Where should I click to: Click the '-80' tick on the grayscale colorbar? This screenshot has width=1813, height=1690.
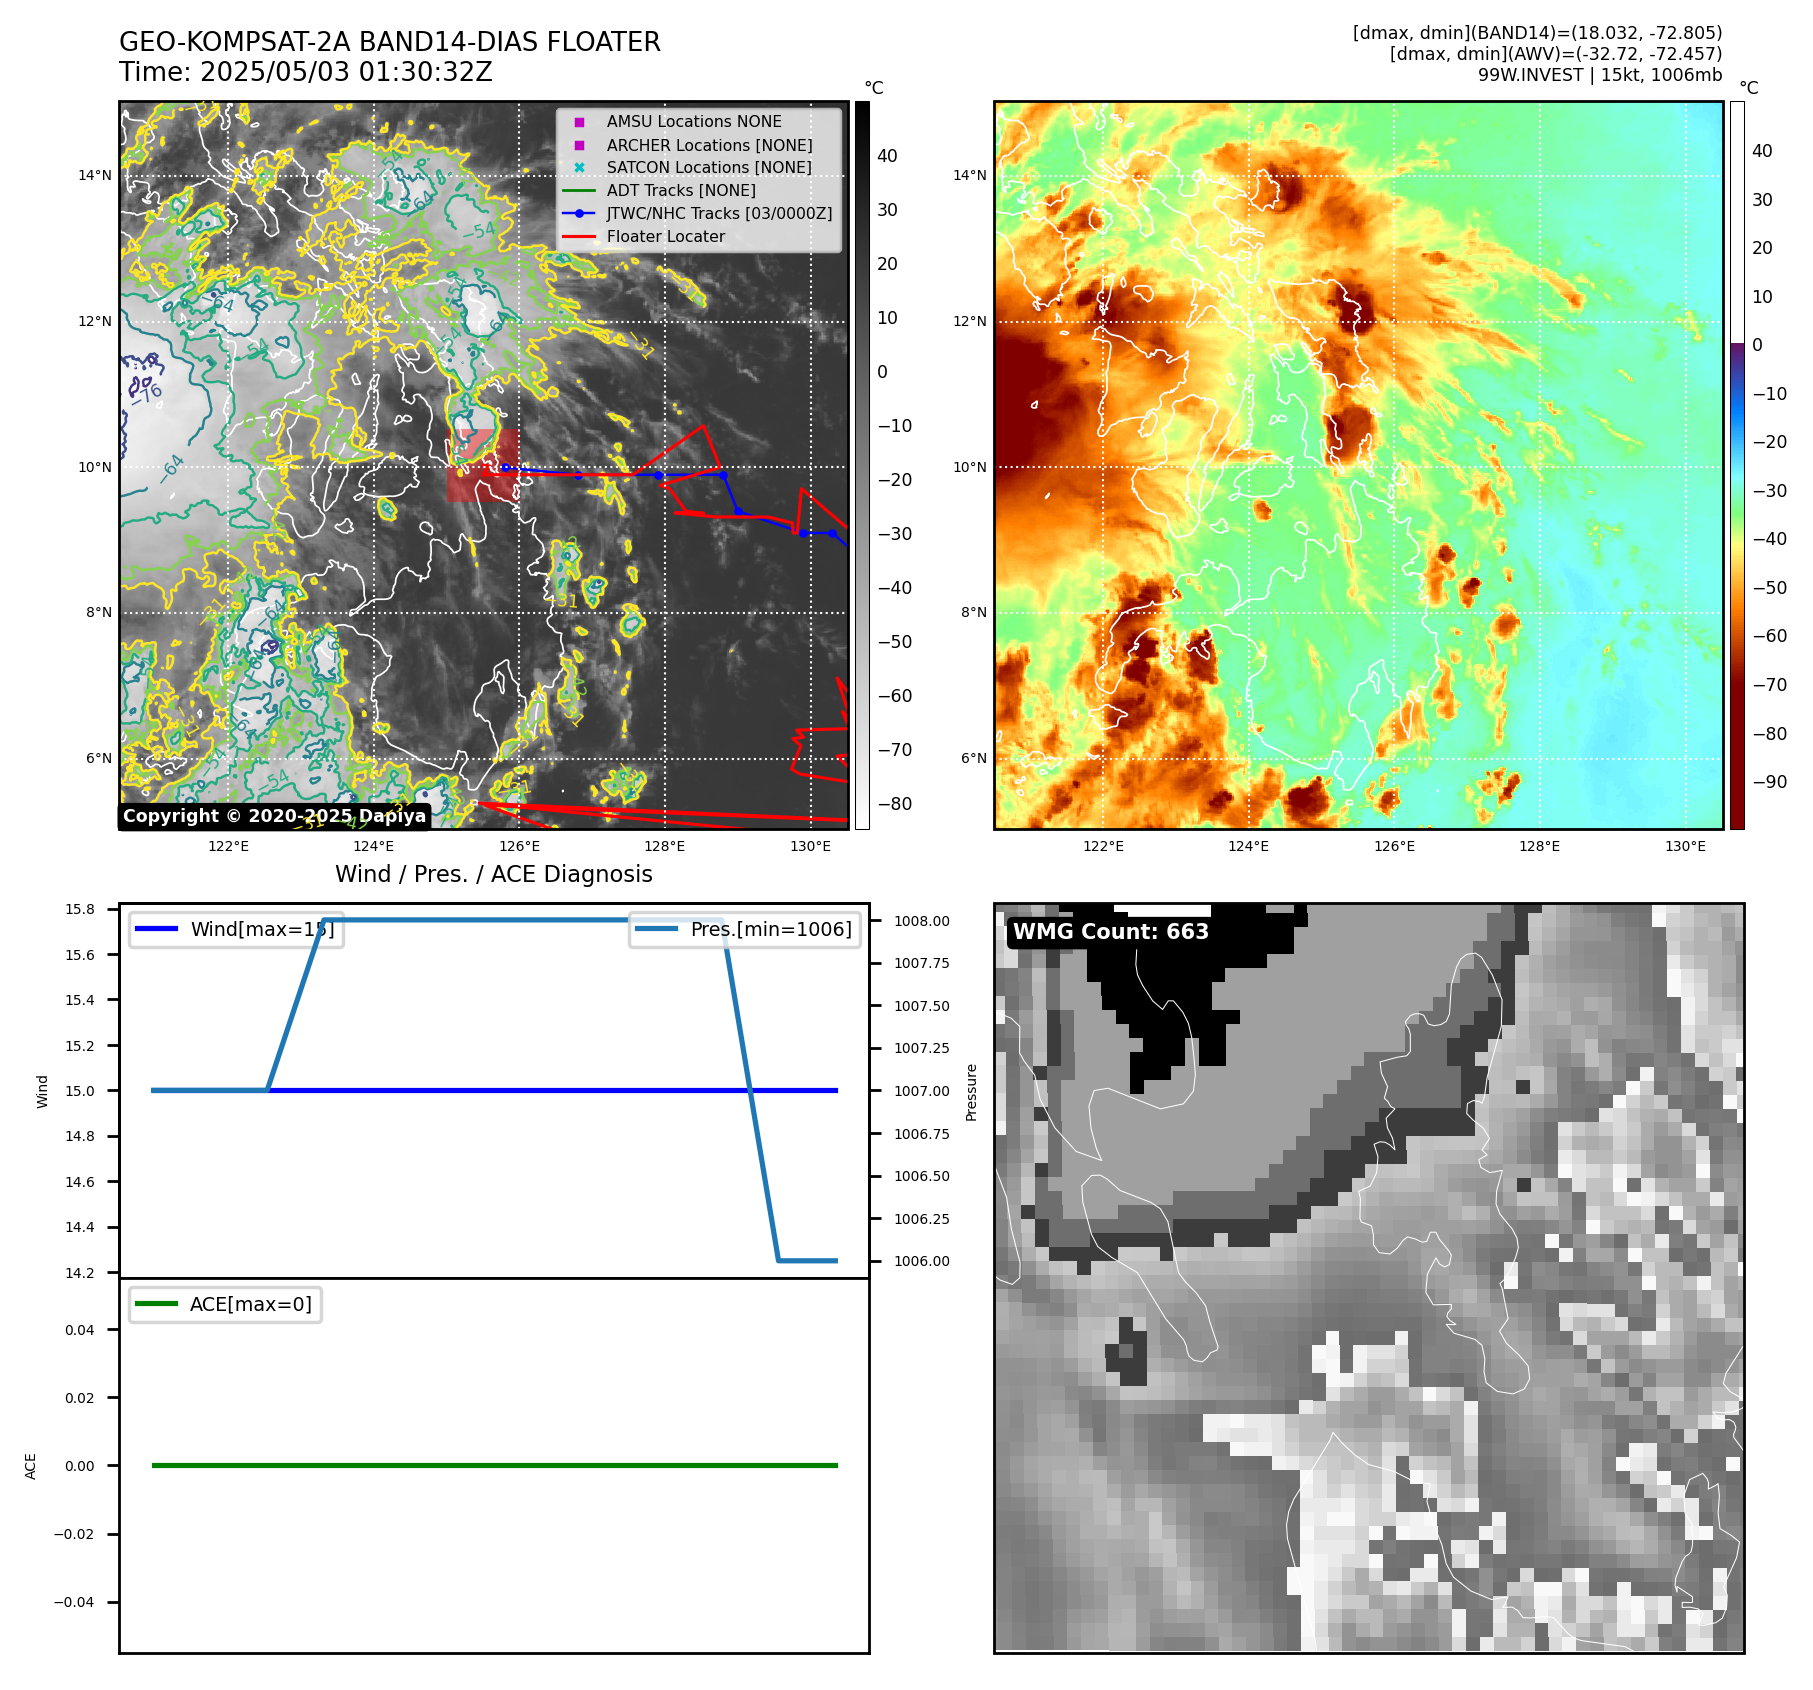pos(895,804)
